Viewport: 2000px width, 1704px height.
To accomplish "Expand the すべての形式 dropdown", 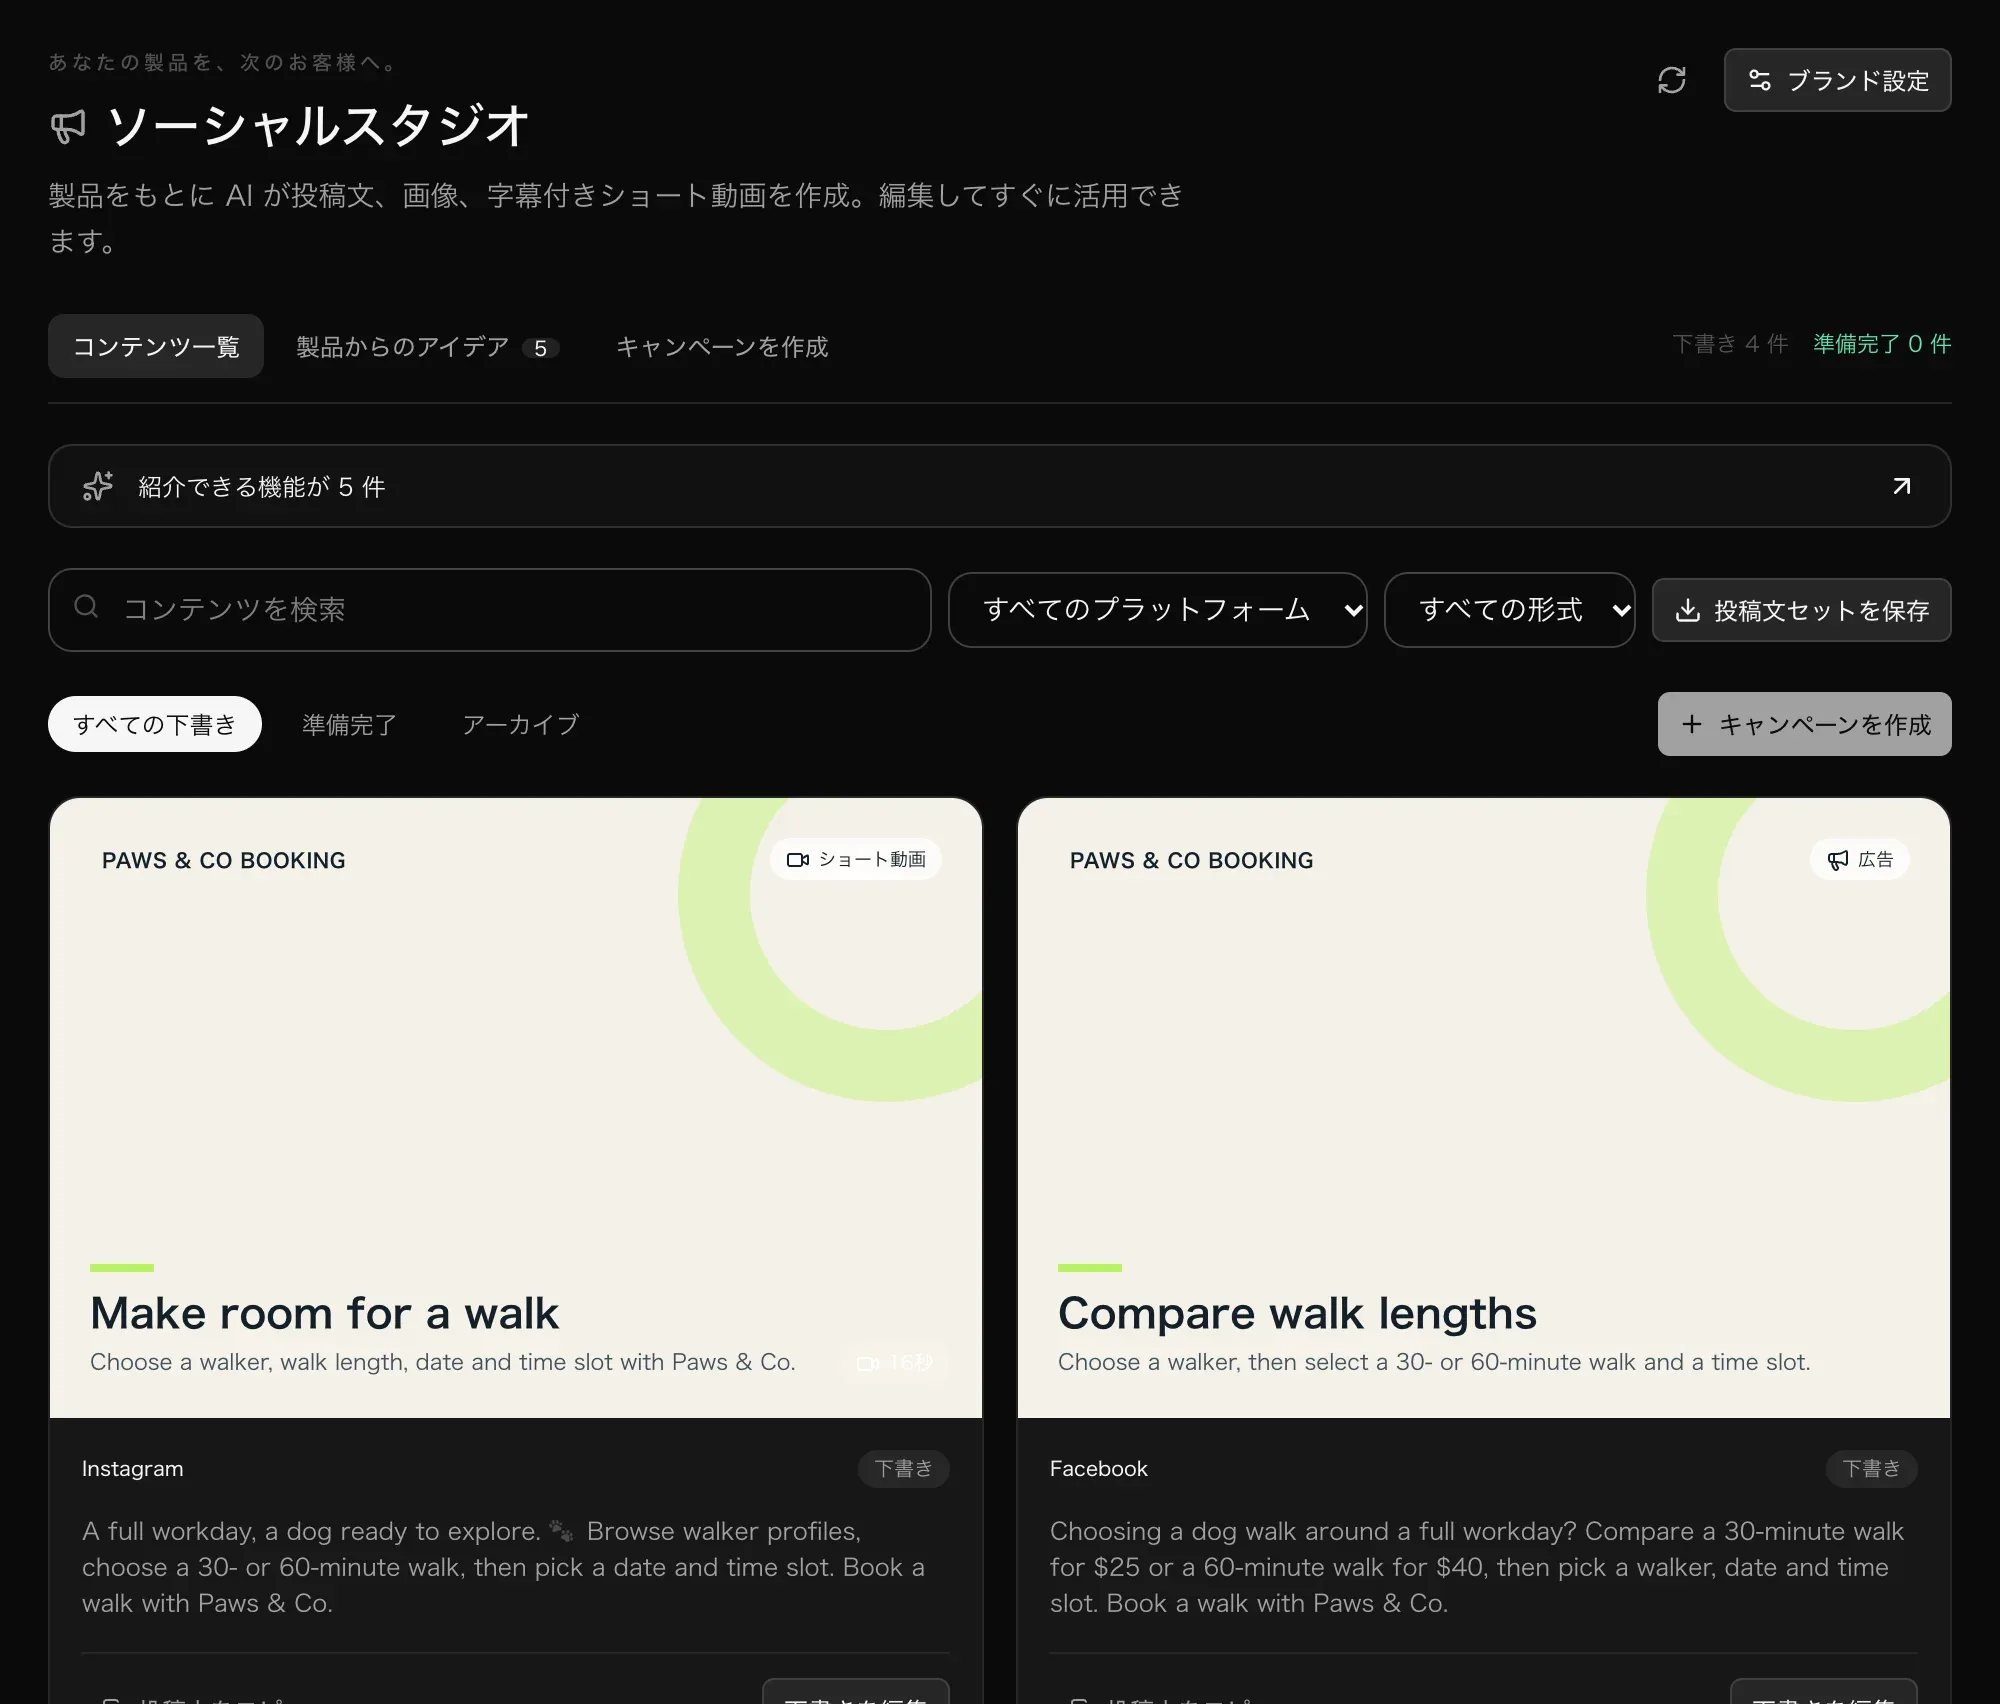I will tap(1509, 609).
